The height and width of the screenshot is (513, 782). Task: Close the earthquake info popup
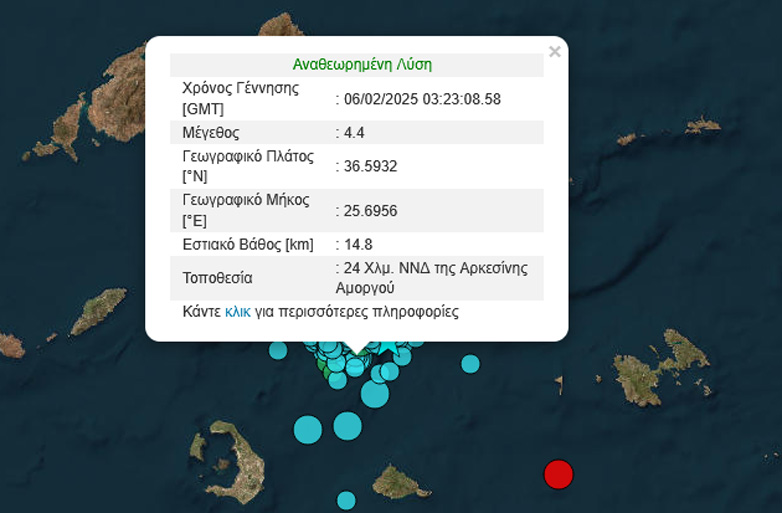pyautogui.click(x=554, y=52)
